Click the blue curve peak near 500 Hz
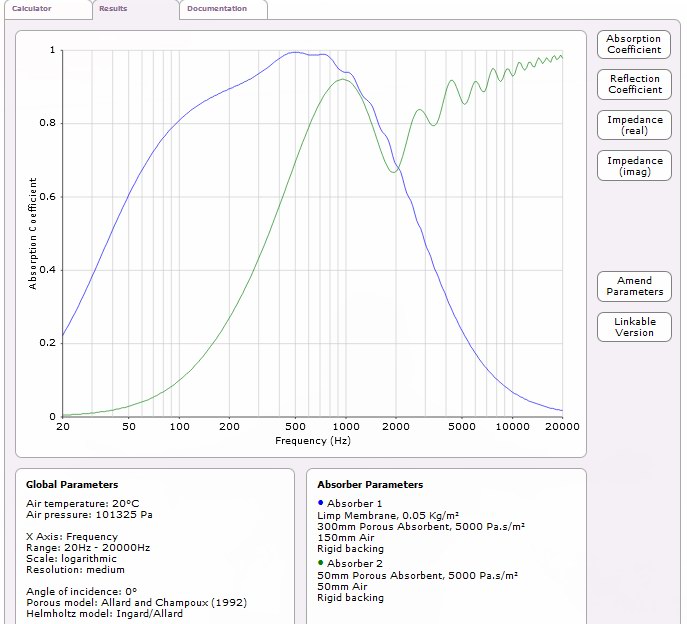This screenshot has width=687, height=624. tap(295, 52)
